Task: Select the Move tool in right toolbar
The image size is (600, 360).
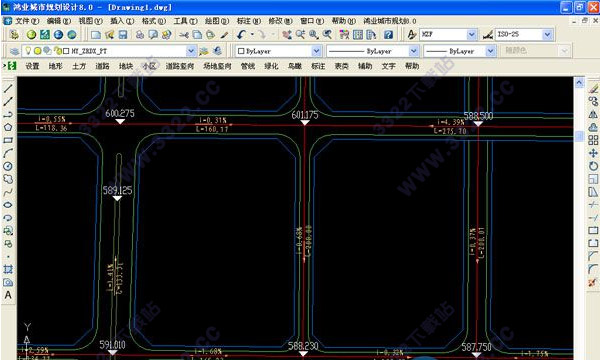Action: coord(593,153)
